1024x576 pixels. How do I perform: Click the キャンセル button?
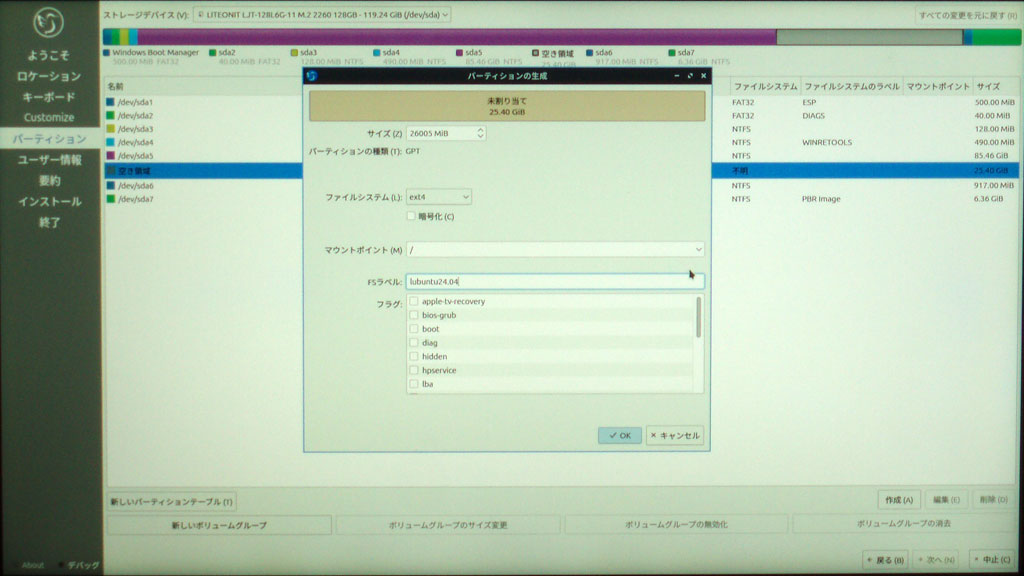(675, 435)
